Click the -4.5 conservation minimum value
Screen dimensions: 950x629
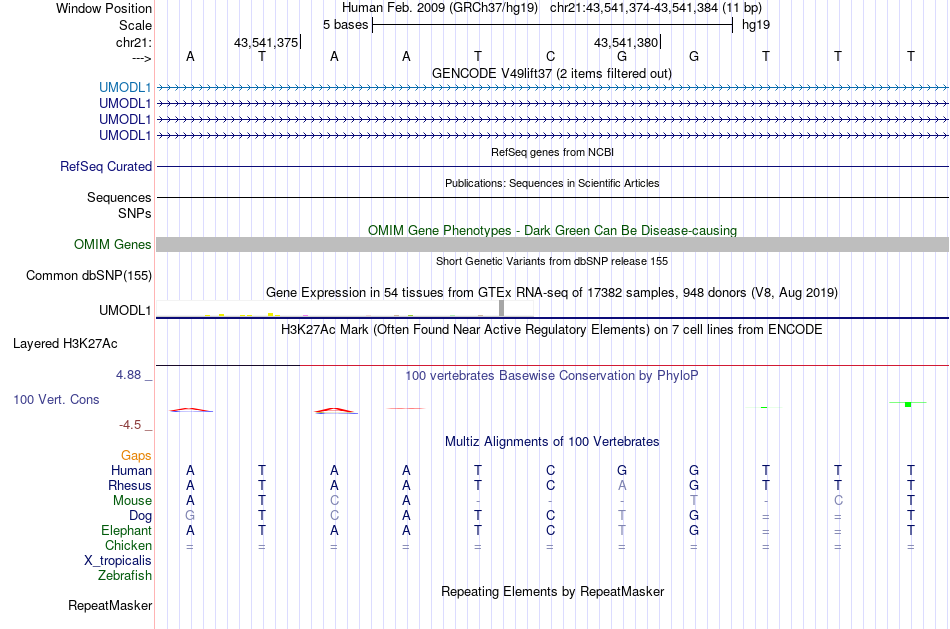(130, 425)
